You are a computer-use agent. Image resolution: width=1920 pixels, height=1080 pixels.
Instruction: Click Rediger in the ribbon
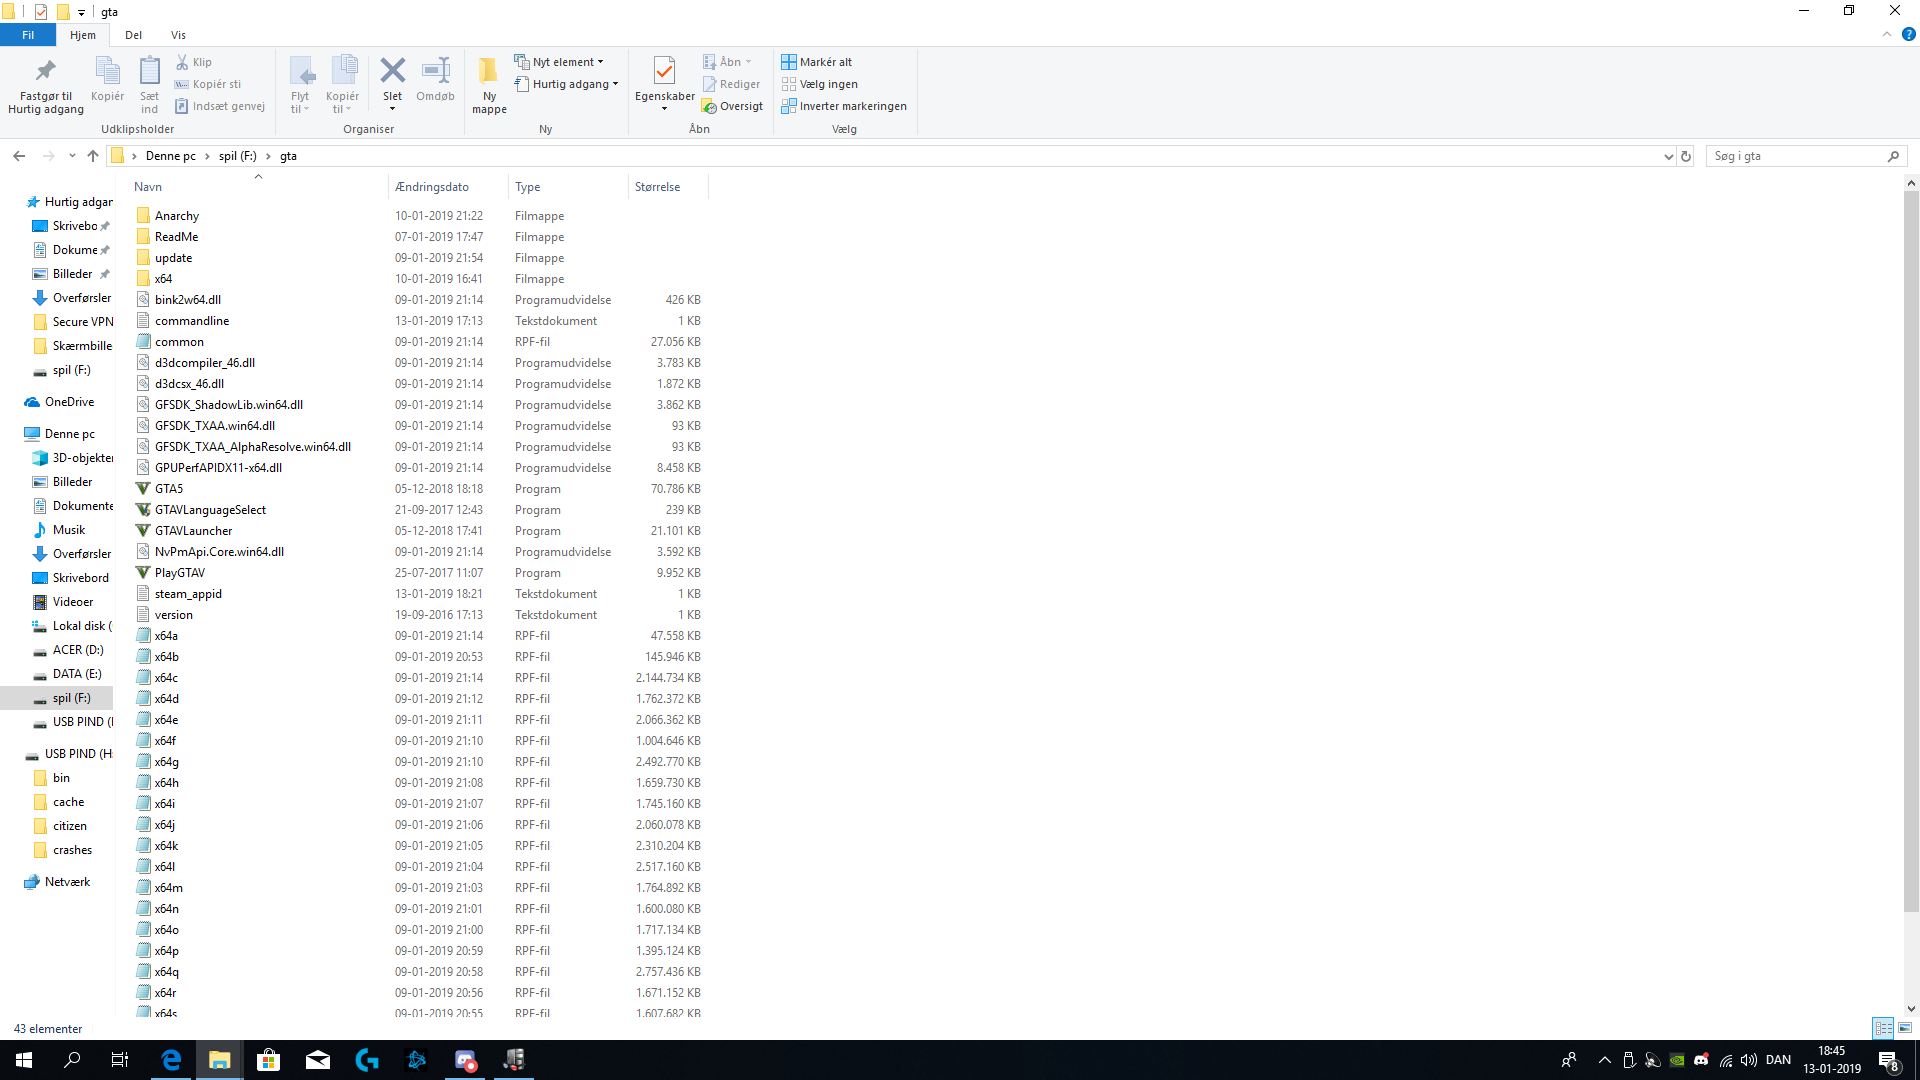731,84
